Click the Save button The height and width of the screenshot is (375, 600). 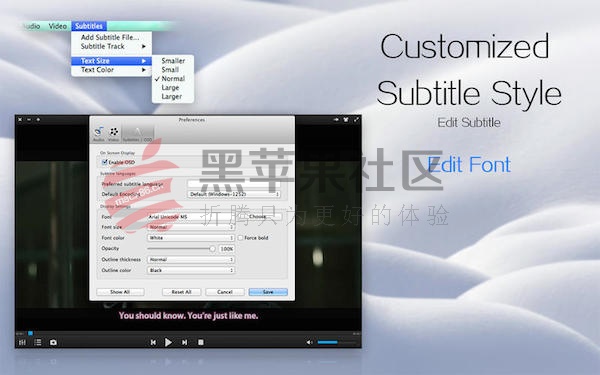point(268,292)
